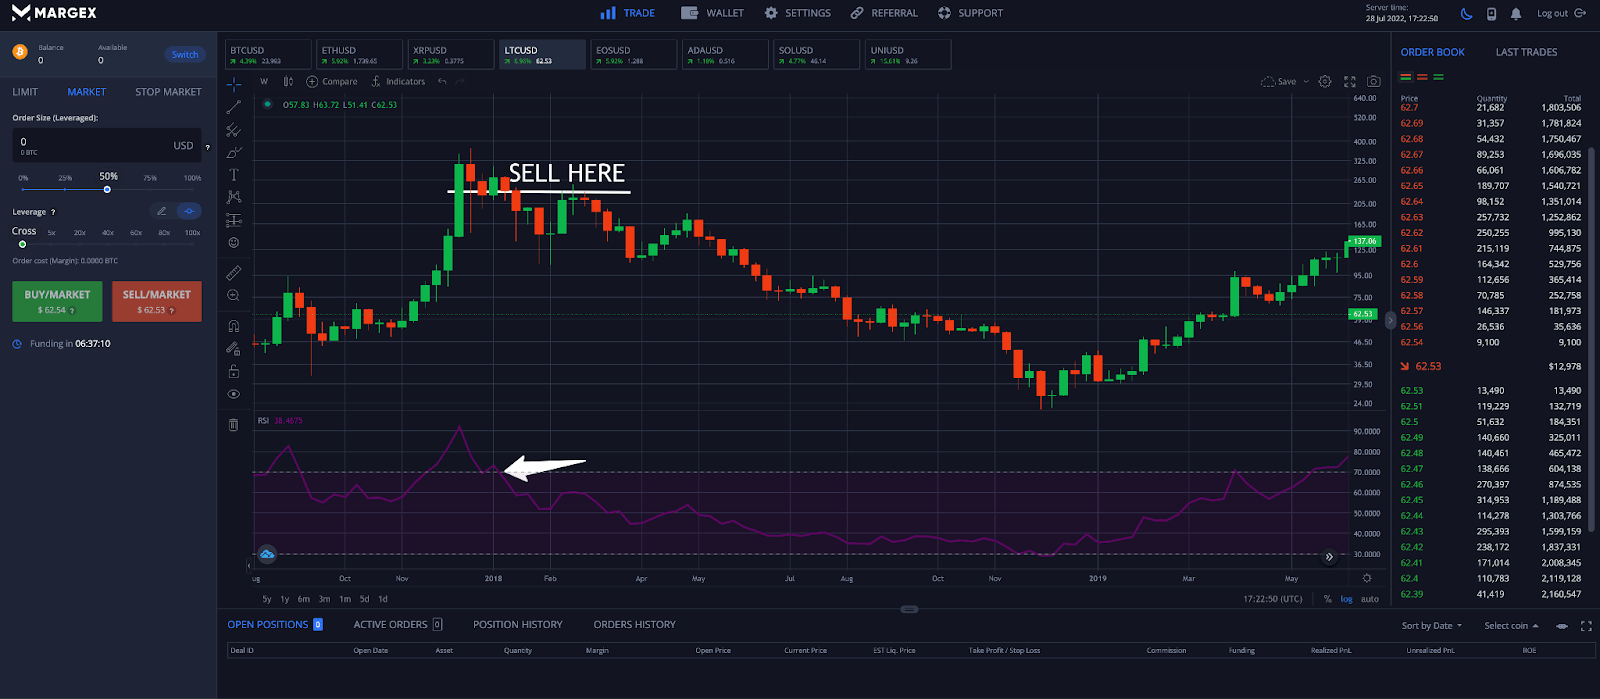
Task: Select the trend line drawing tool
Action: click(234, 107)
